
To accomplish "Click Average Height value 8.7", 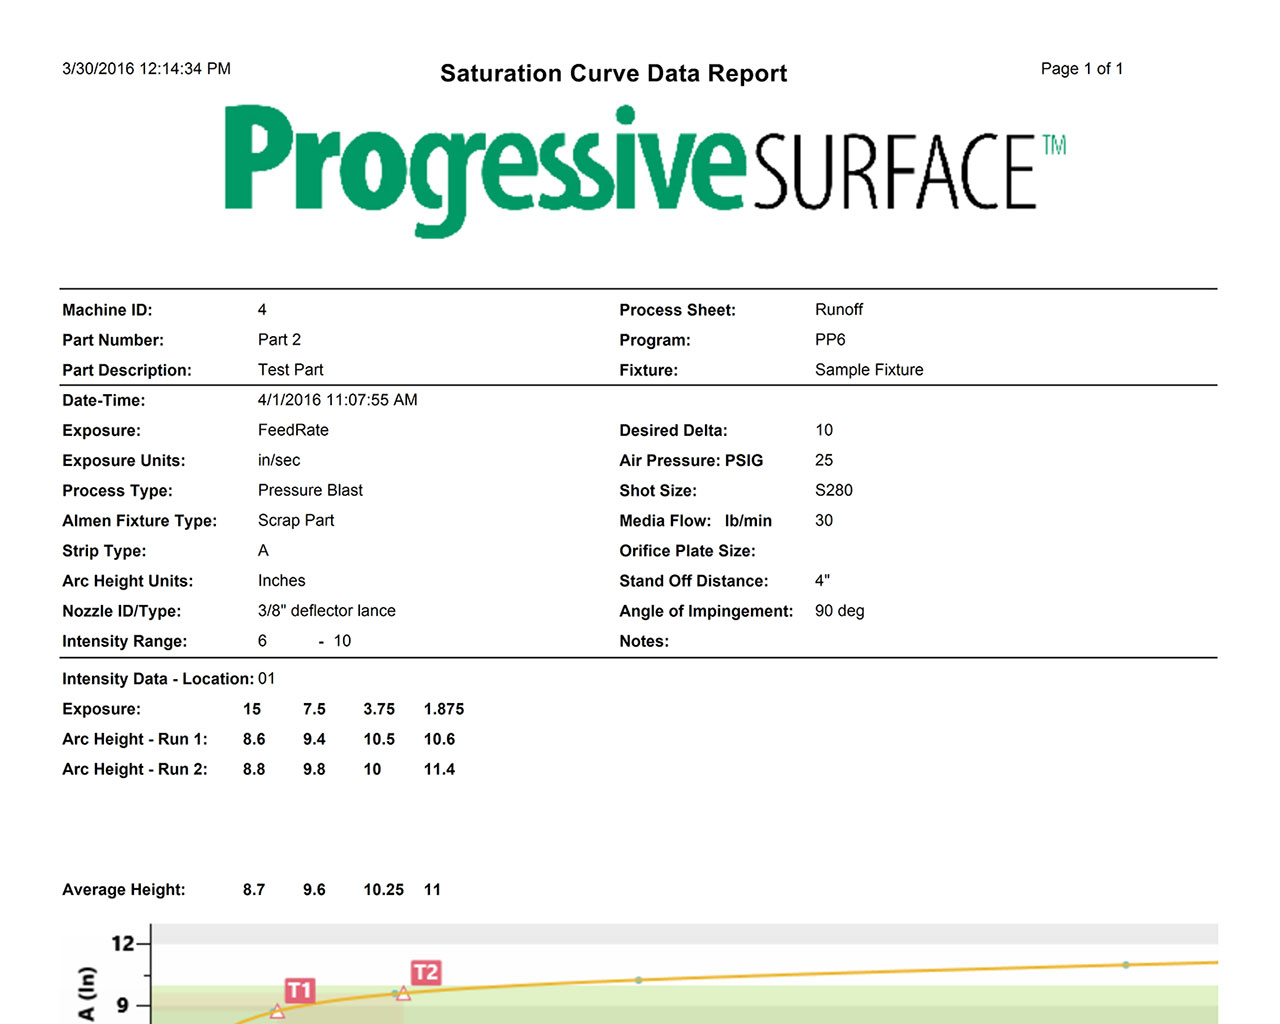I will click(254, 889).
